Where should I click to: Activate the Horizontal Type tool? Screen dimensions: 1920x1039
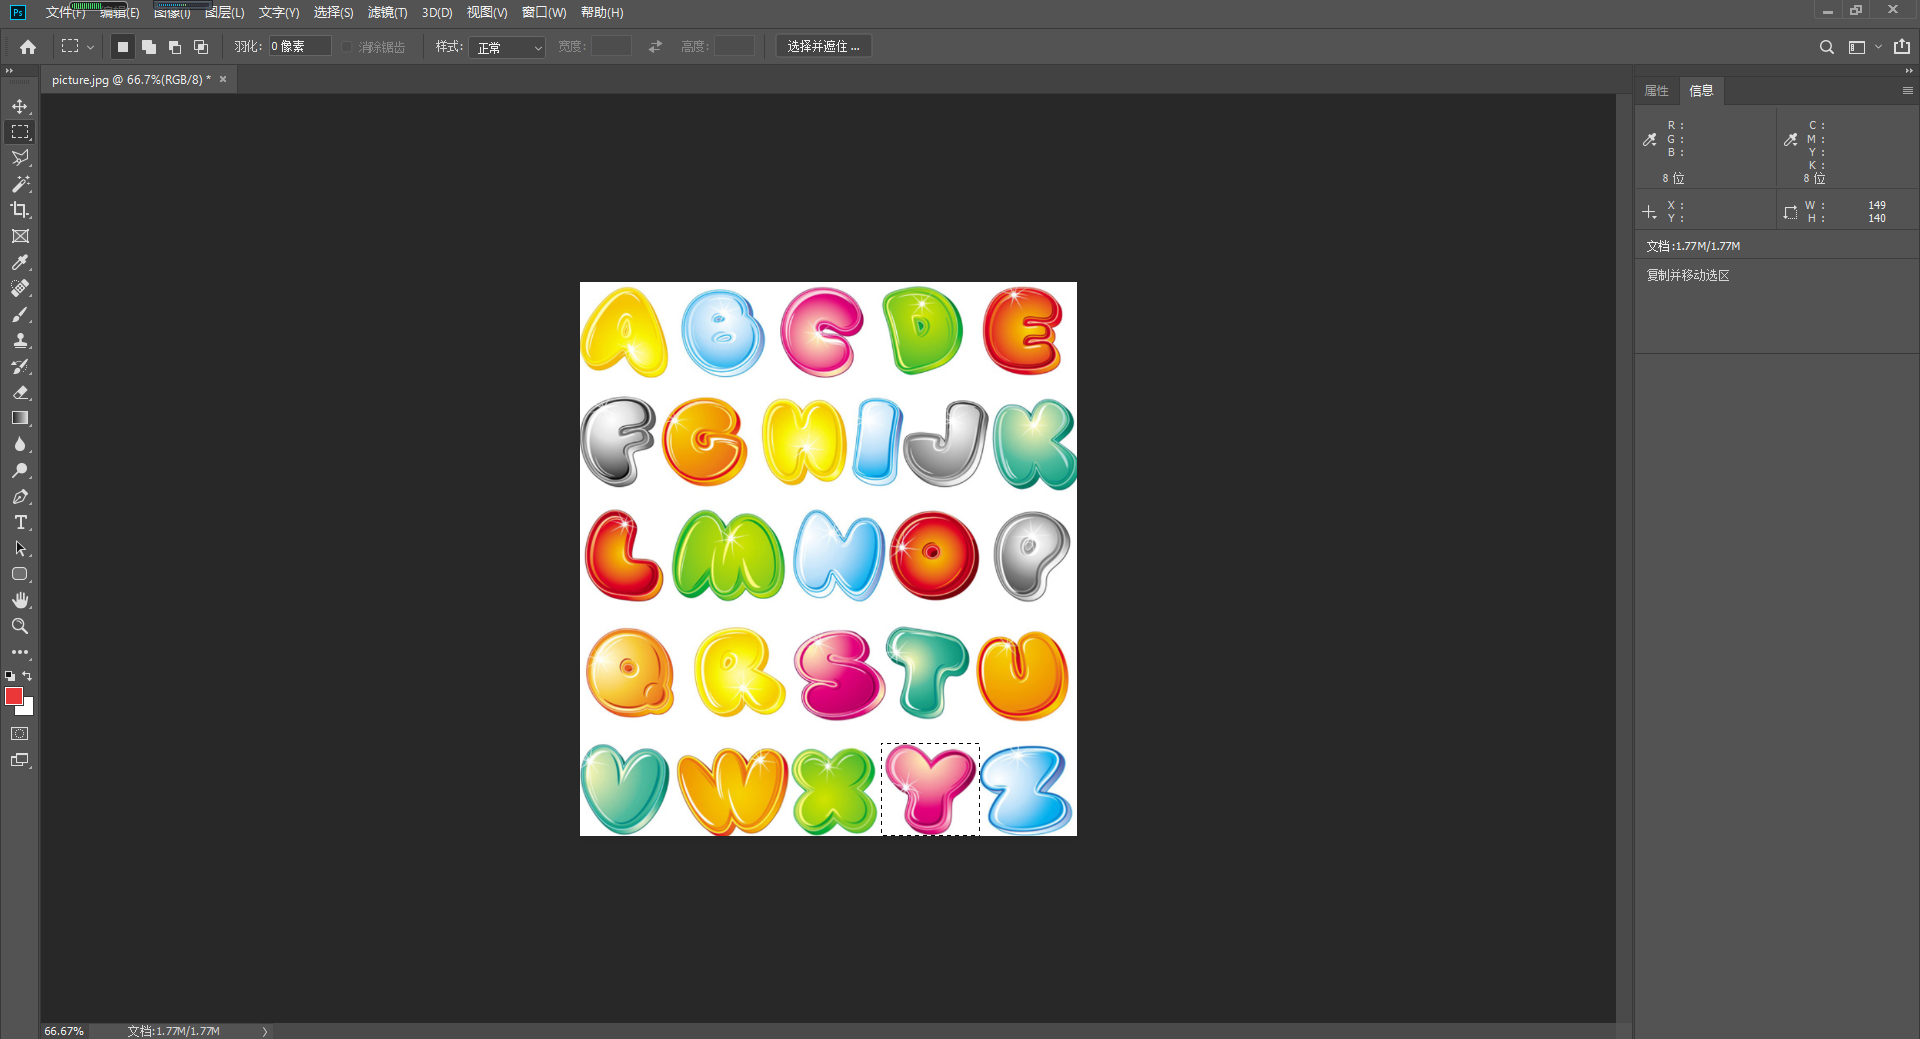coord(20,522)
